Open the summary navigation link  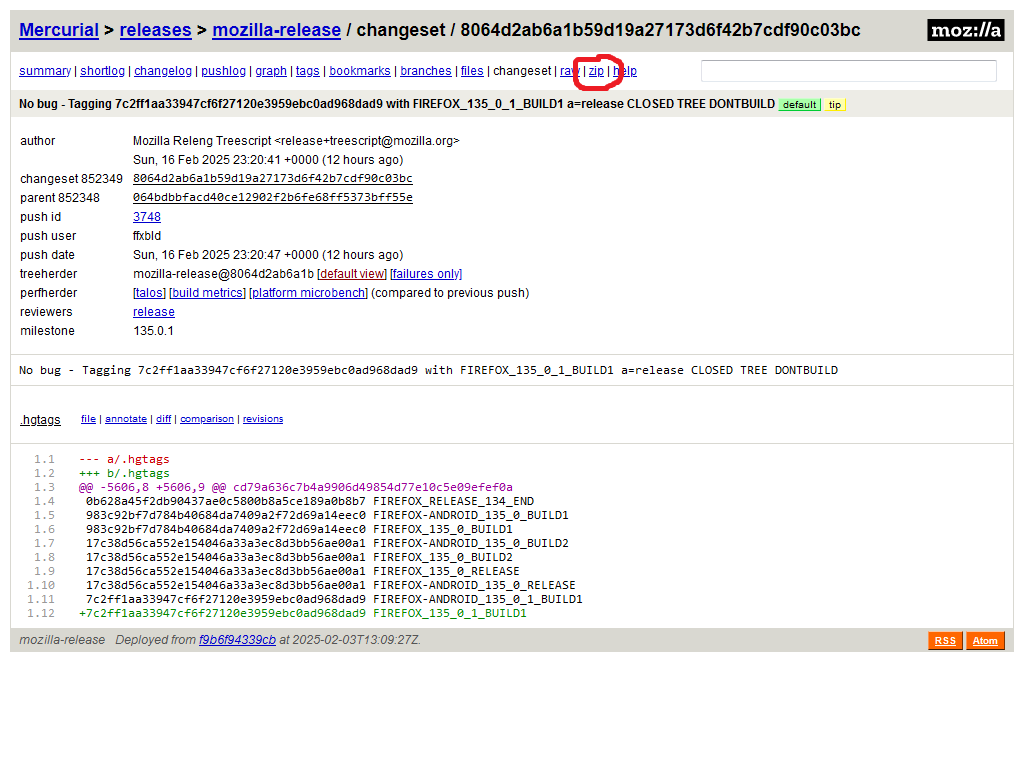45,71
